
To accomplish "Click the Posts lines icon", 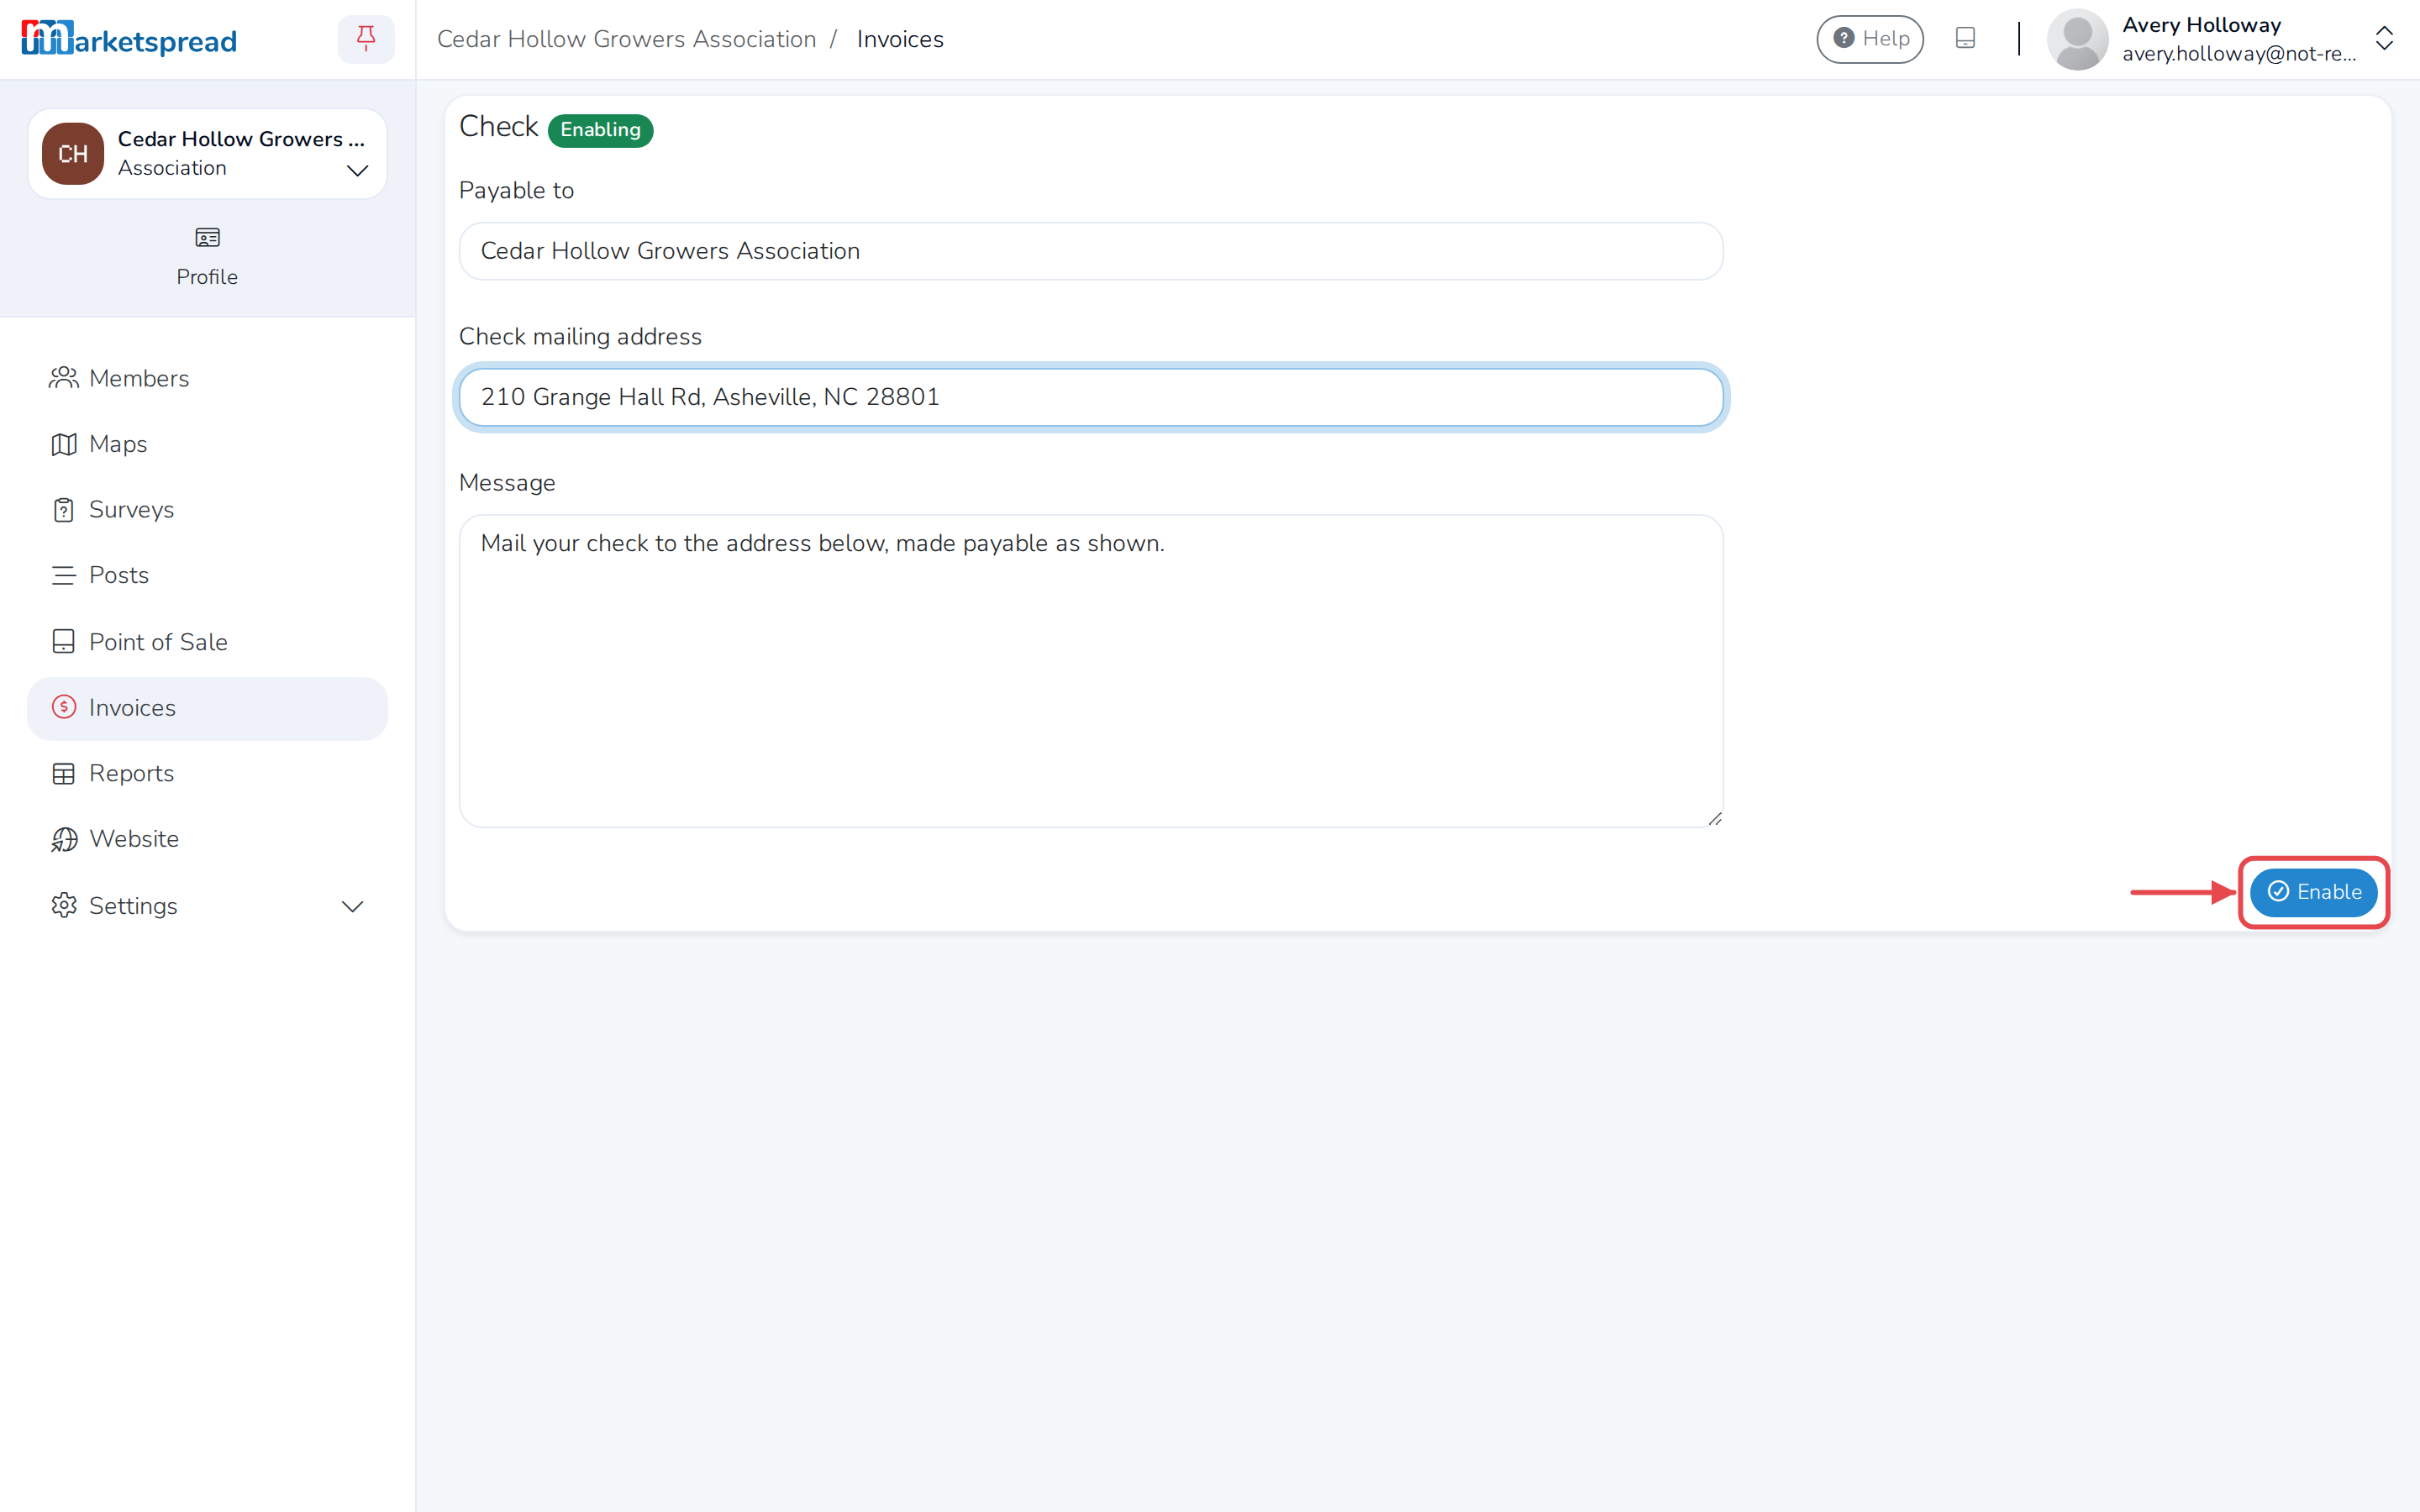I will coord(64,575).
